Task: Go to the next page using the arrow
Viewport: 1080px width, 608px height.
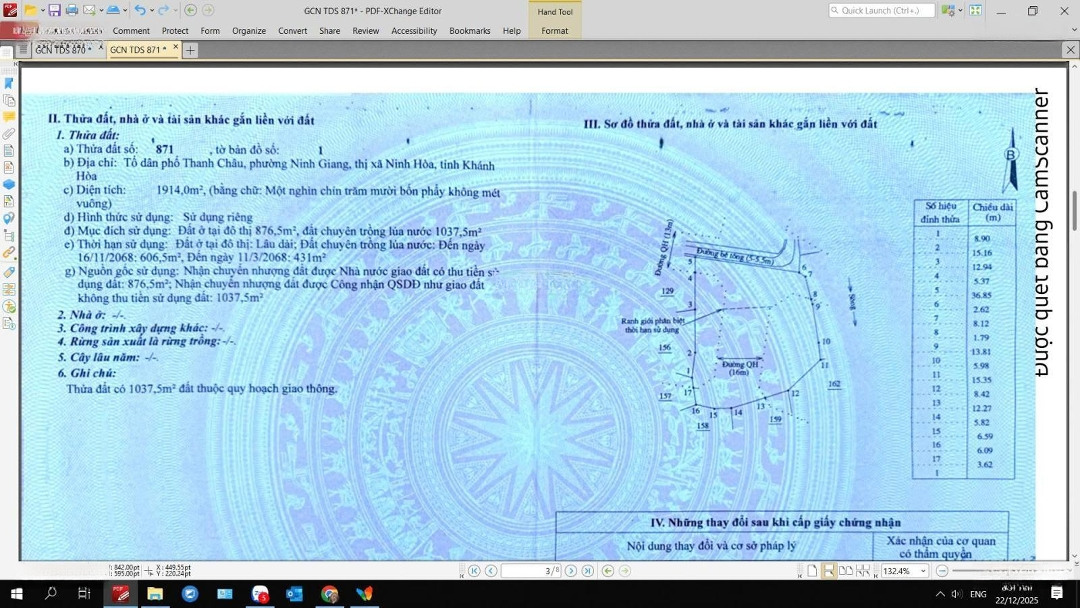Action: point(570,571)
